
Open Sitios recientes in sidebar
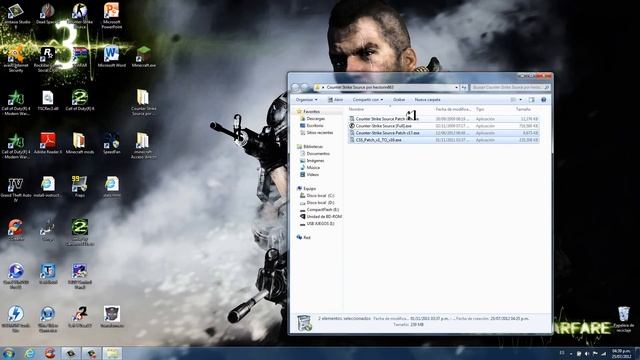click(x=317, y=132)
